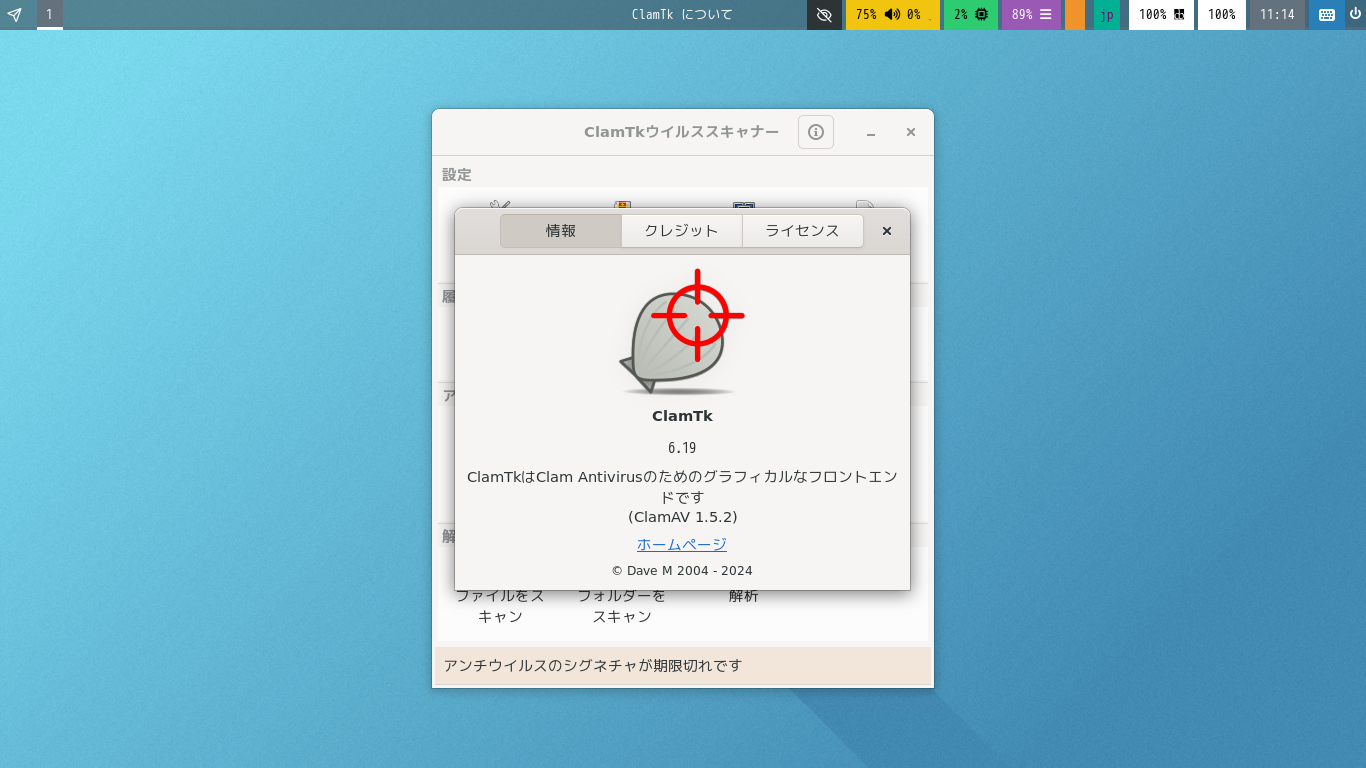Viewport: 1366px width, 768px height.
Task: Open the CPU usage indicator showing 2%
Action: click(971, 15)
